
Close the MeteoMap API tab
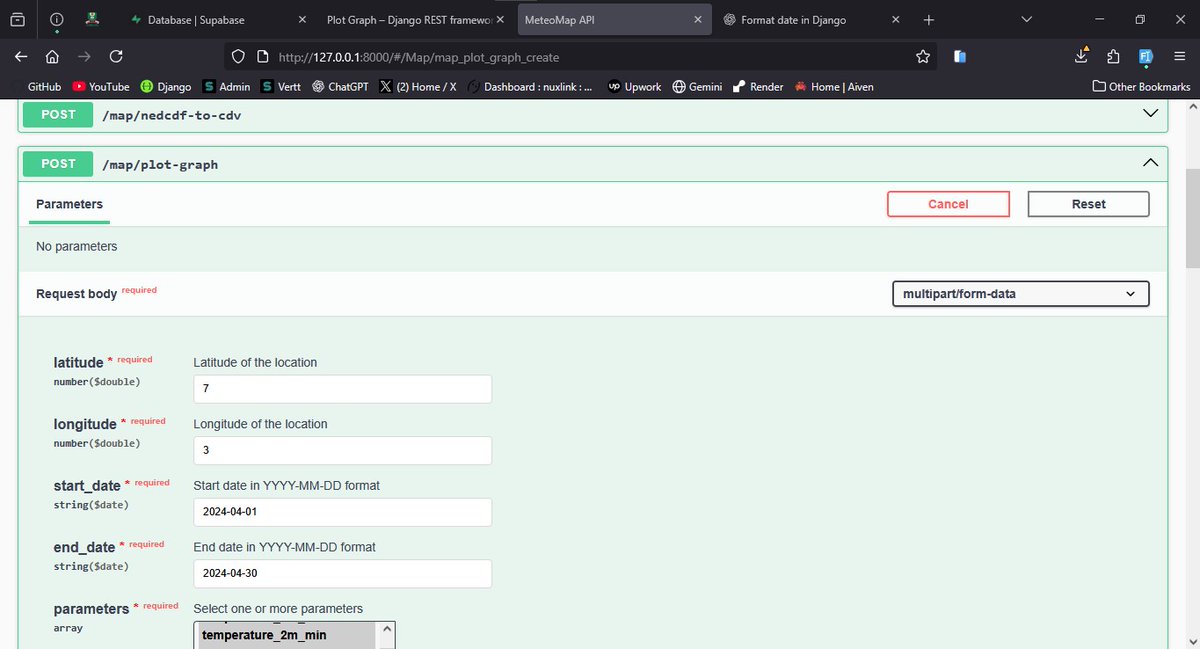point(697,19)
